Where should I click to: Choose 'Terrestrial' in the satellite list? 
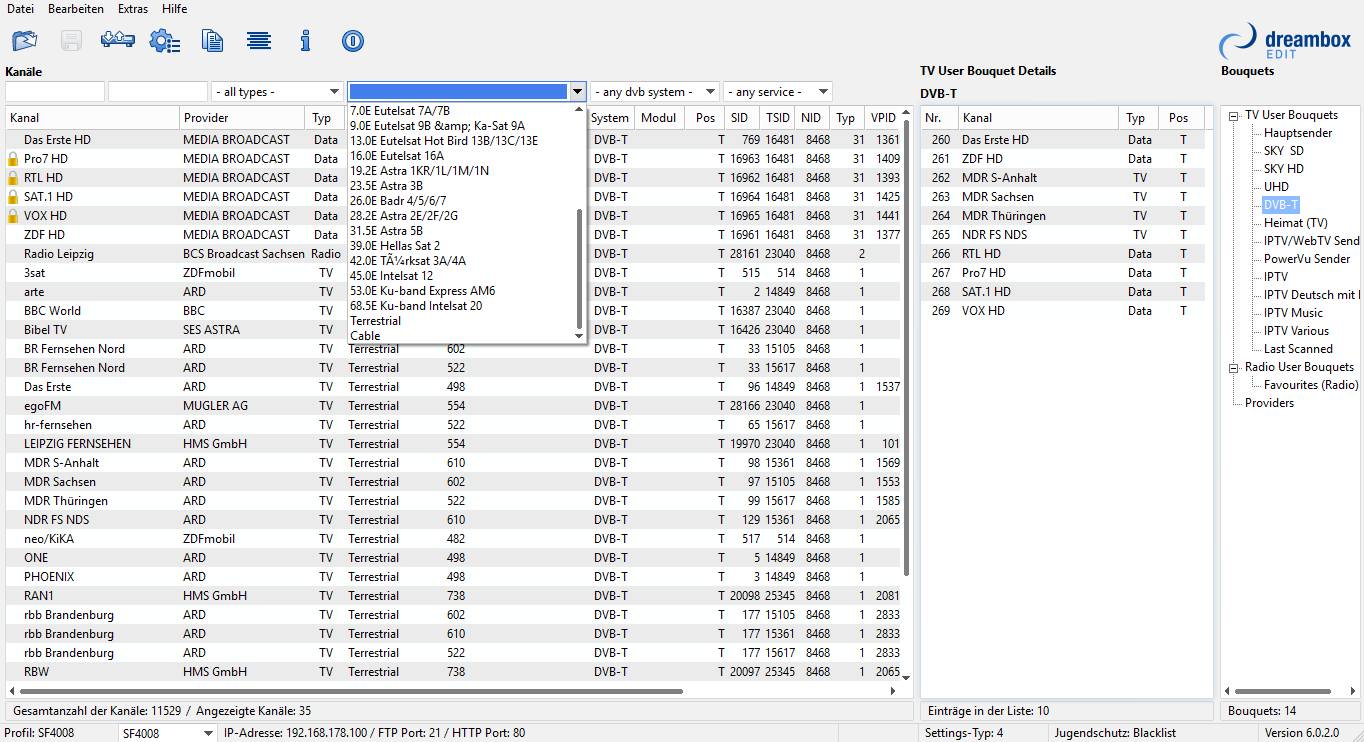[375, 321]
